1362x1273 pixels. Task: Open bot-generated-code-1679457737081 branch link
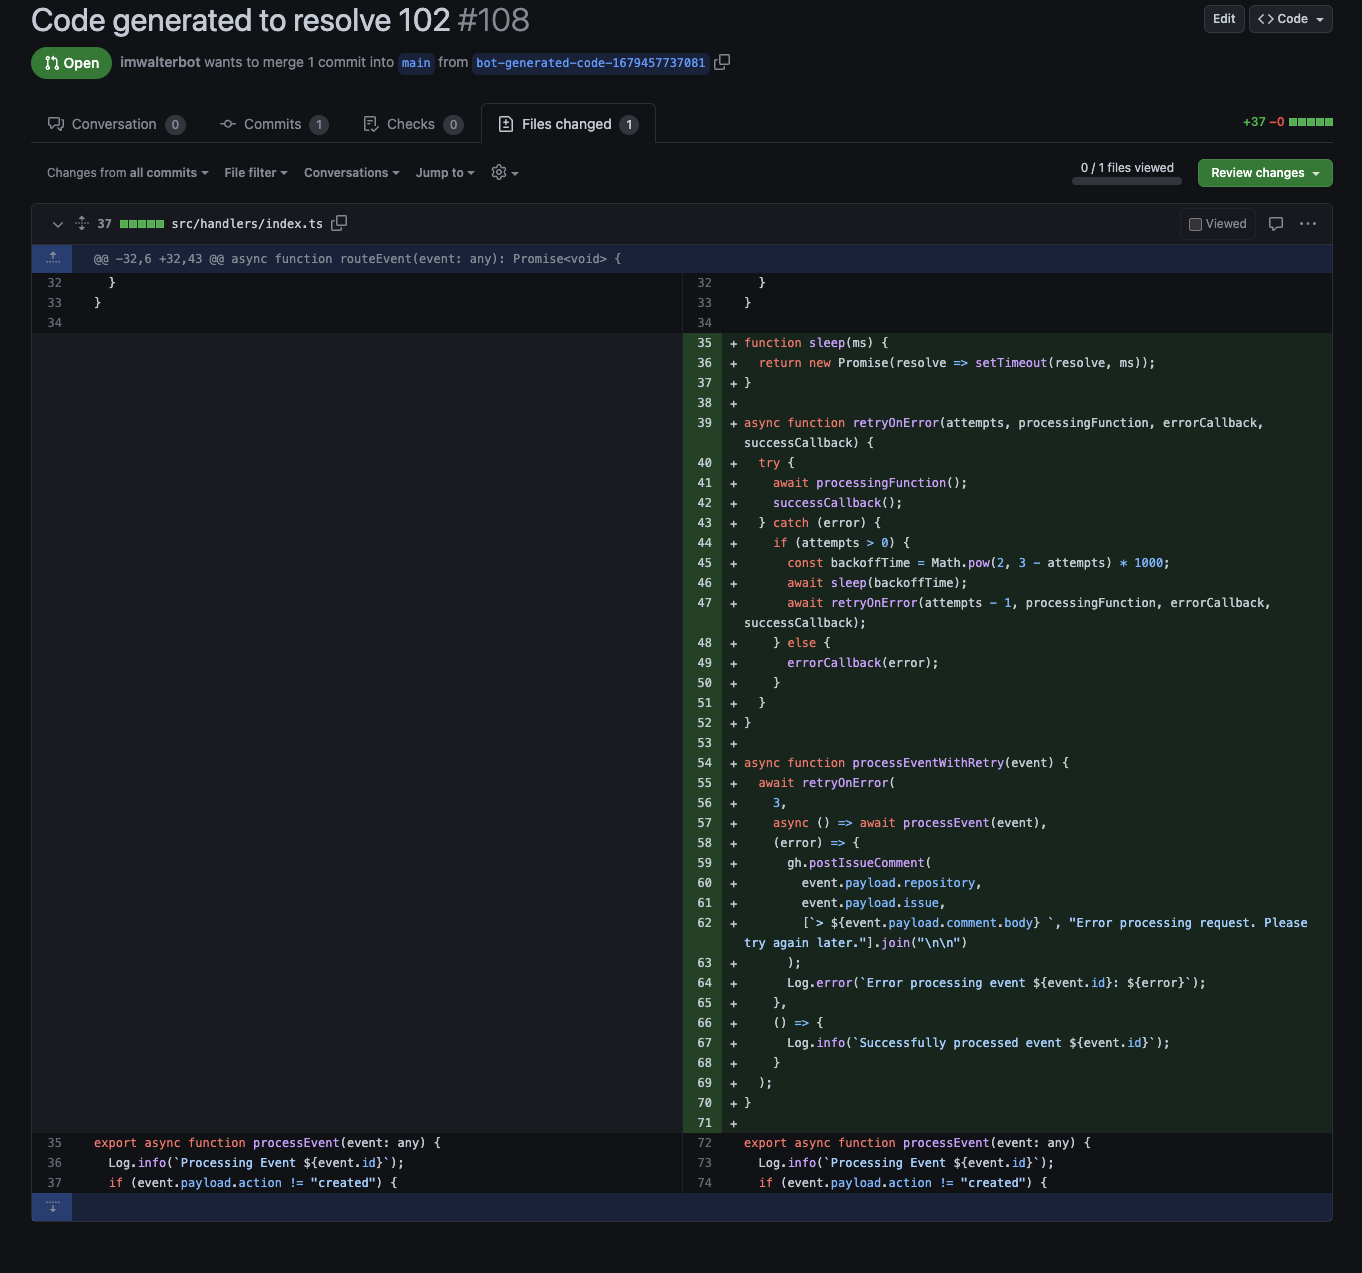coord(590,63)
